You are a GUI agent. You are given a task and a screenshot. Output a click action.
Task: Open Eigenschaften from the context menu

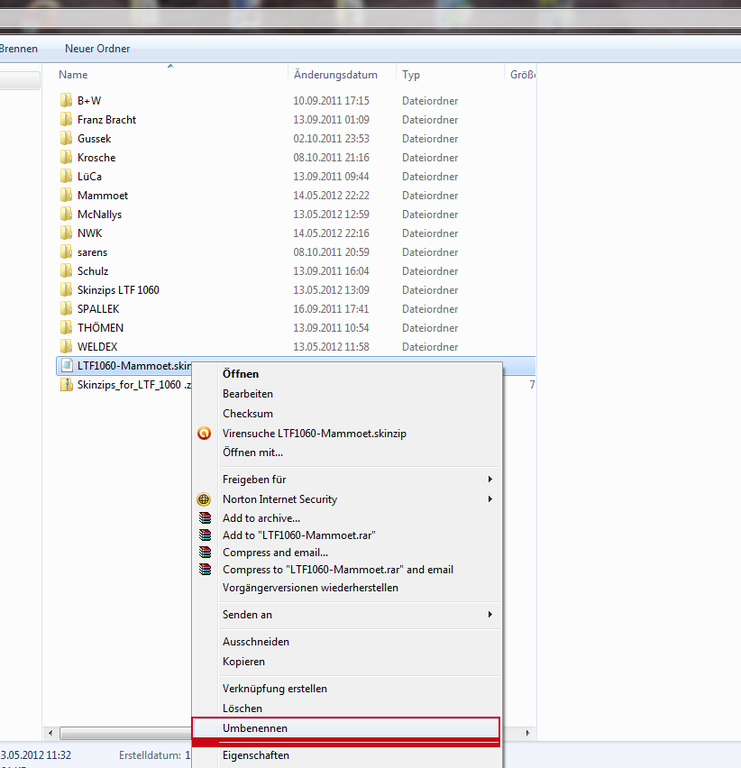(256, 755)
